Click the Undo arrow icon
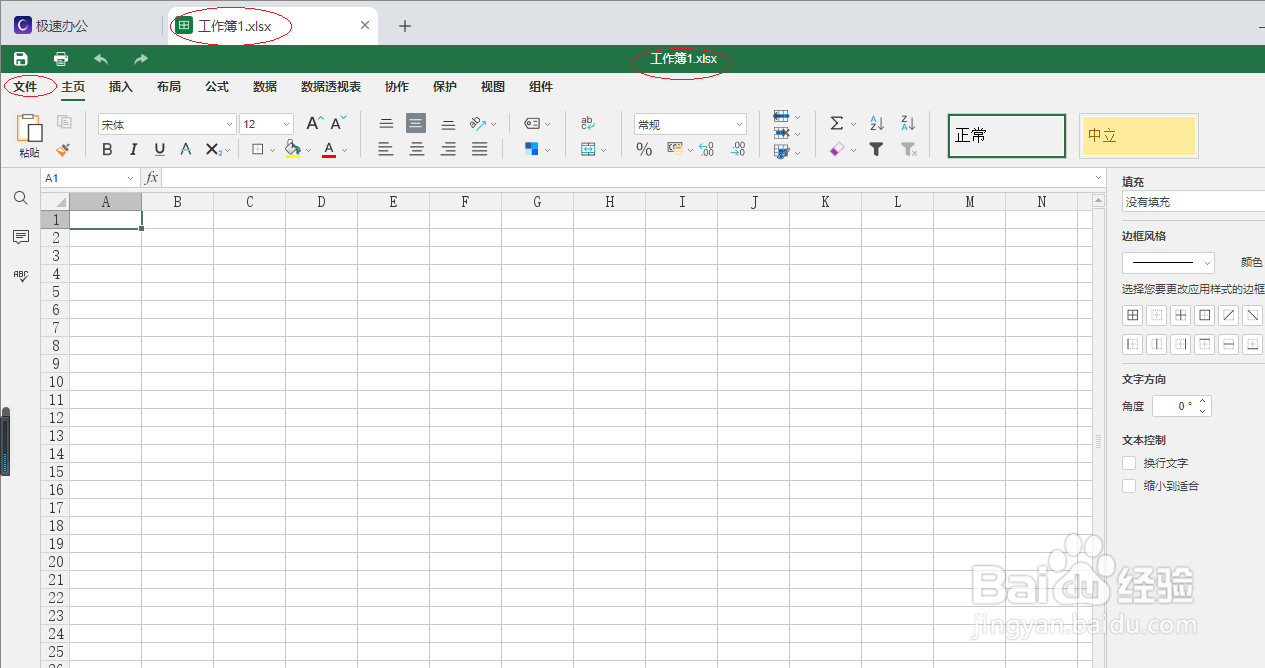Screen dimensions: 1265x668 pyautogui.click(x=99, y=58)
